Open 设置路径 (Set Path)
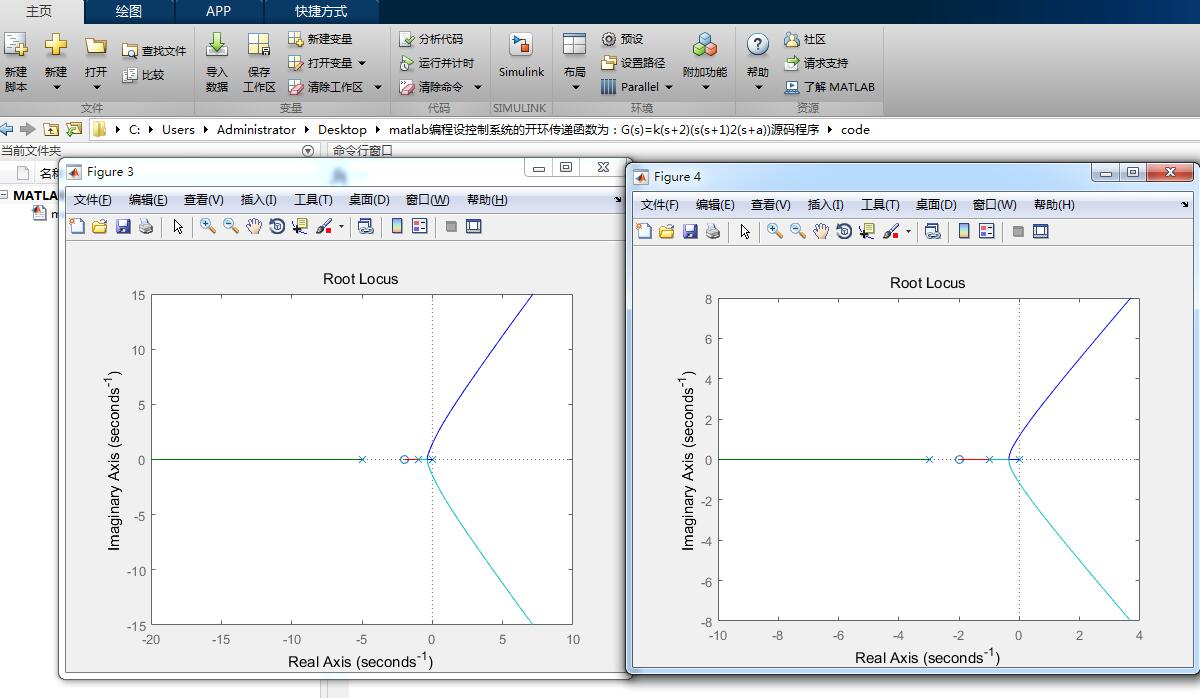The width and height of the screenshot is (1200, 698). coord(633,63)
